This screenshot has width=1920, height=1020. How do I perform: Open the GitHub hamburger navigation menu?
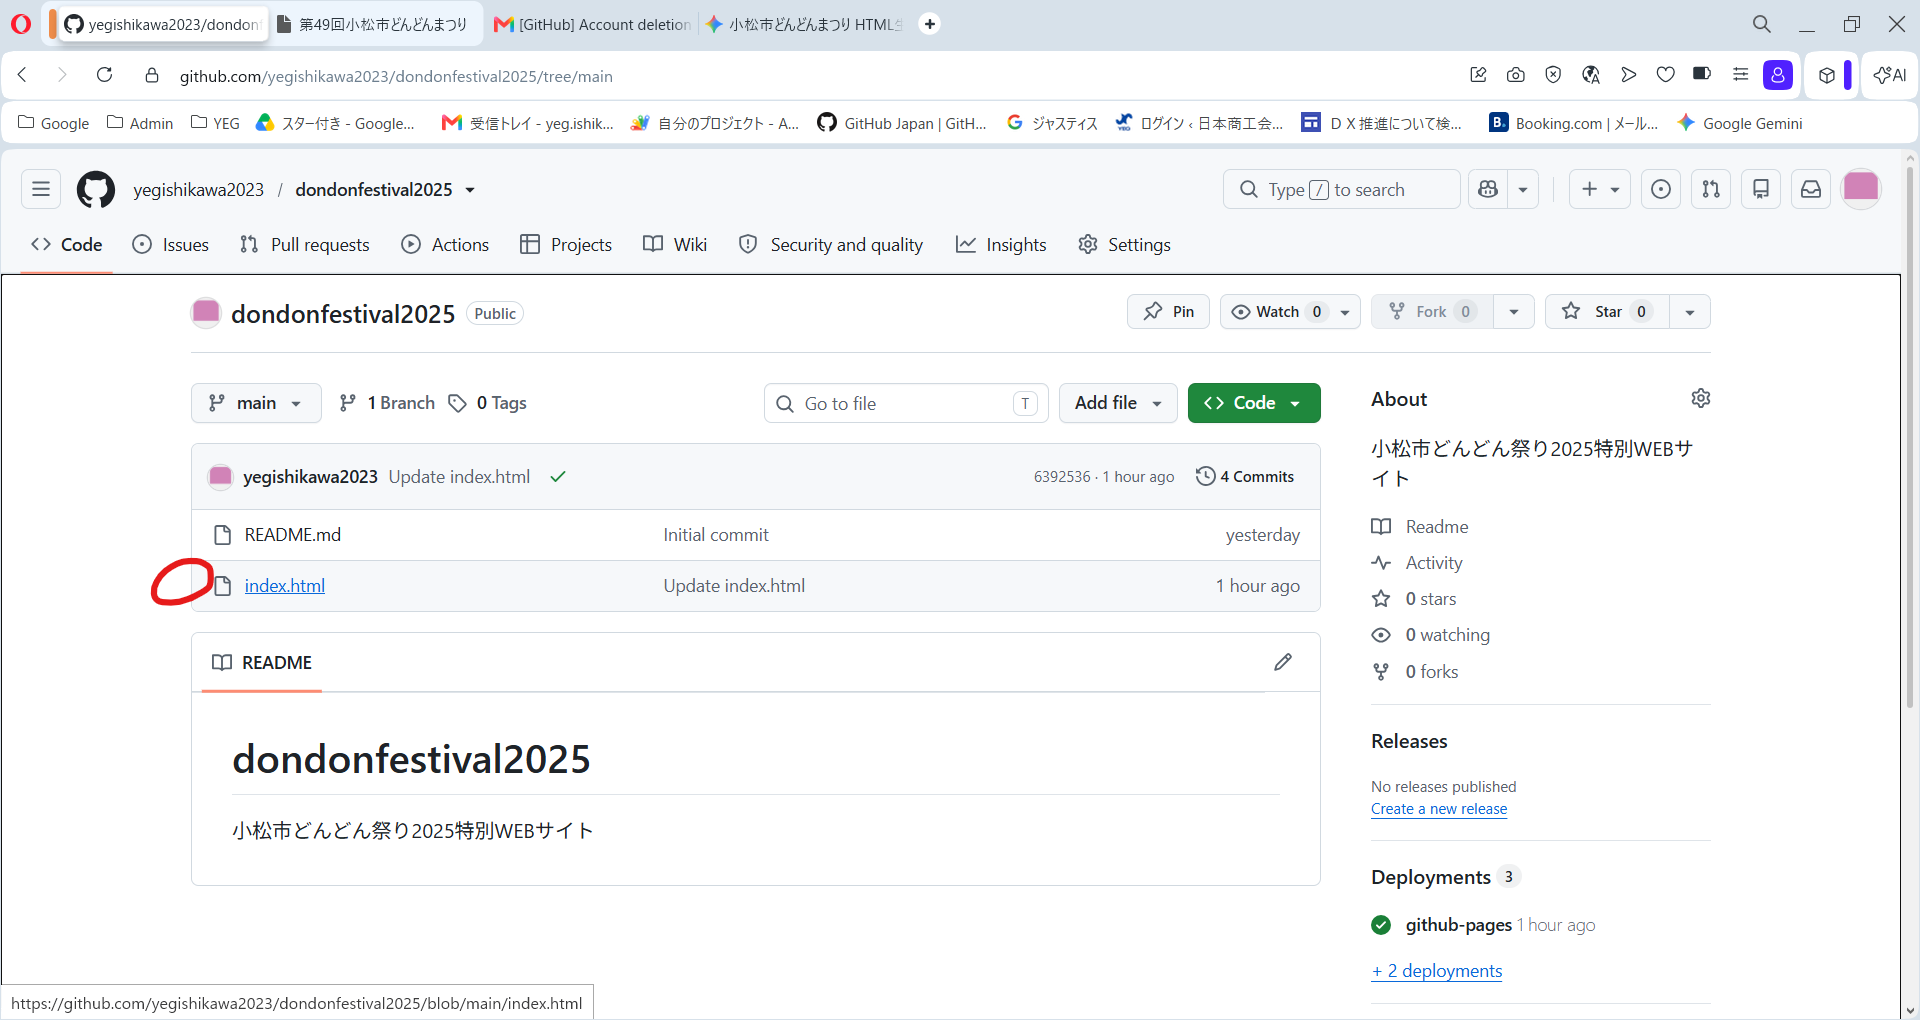pos(41,189)
